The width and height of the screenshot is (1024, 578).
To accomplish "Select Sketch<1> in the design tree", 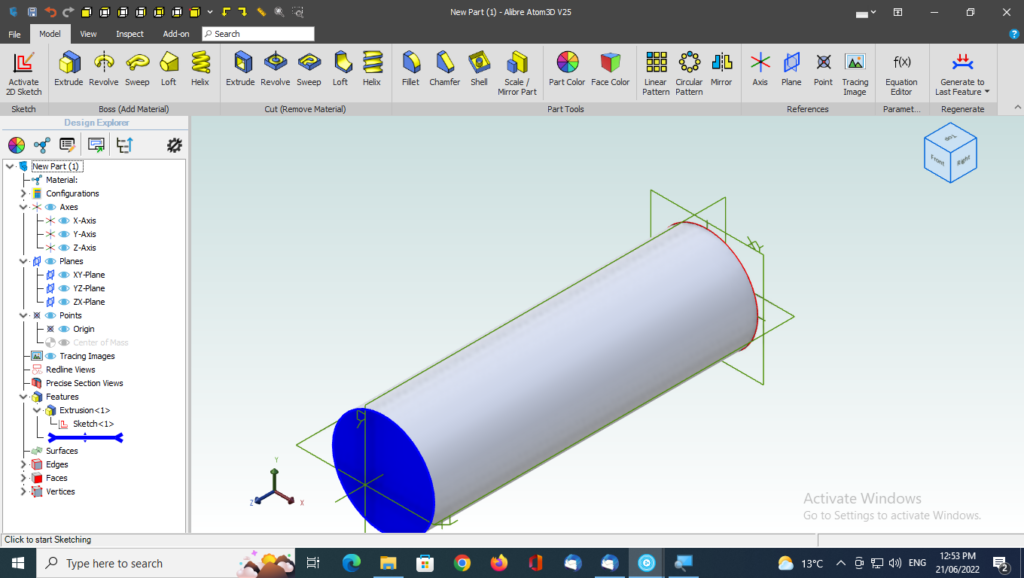I will pyautogui.click(x=92, y=424).
